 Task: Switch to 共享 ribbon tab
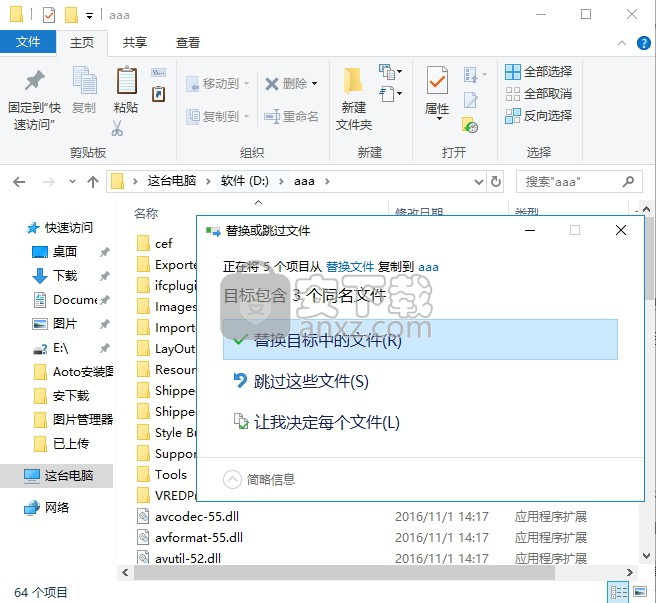click(x=135, y=42)
